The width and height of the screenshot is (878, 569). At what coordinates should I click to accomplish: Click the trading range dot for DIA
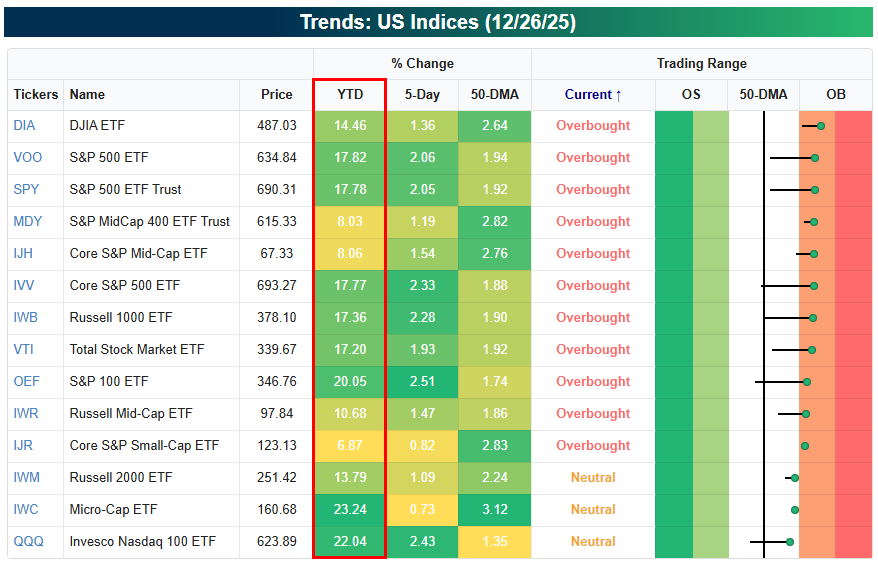click(x=820, y=126)
